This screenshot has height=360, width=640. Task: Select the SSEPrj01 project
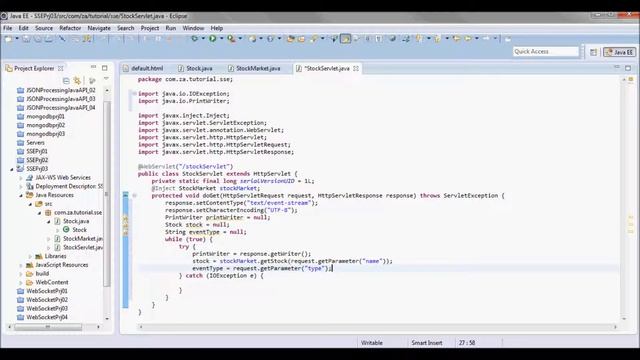pyautogui.click(x=37, y=151)
